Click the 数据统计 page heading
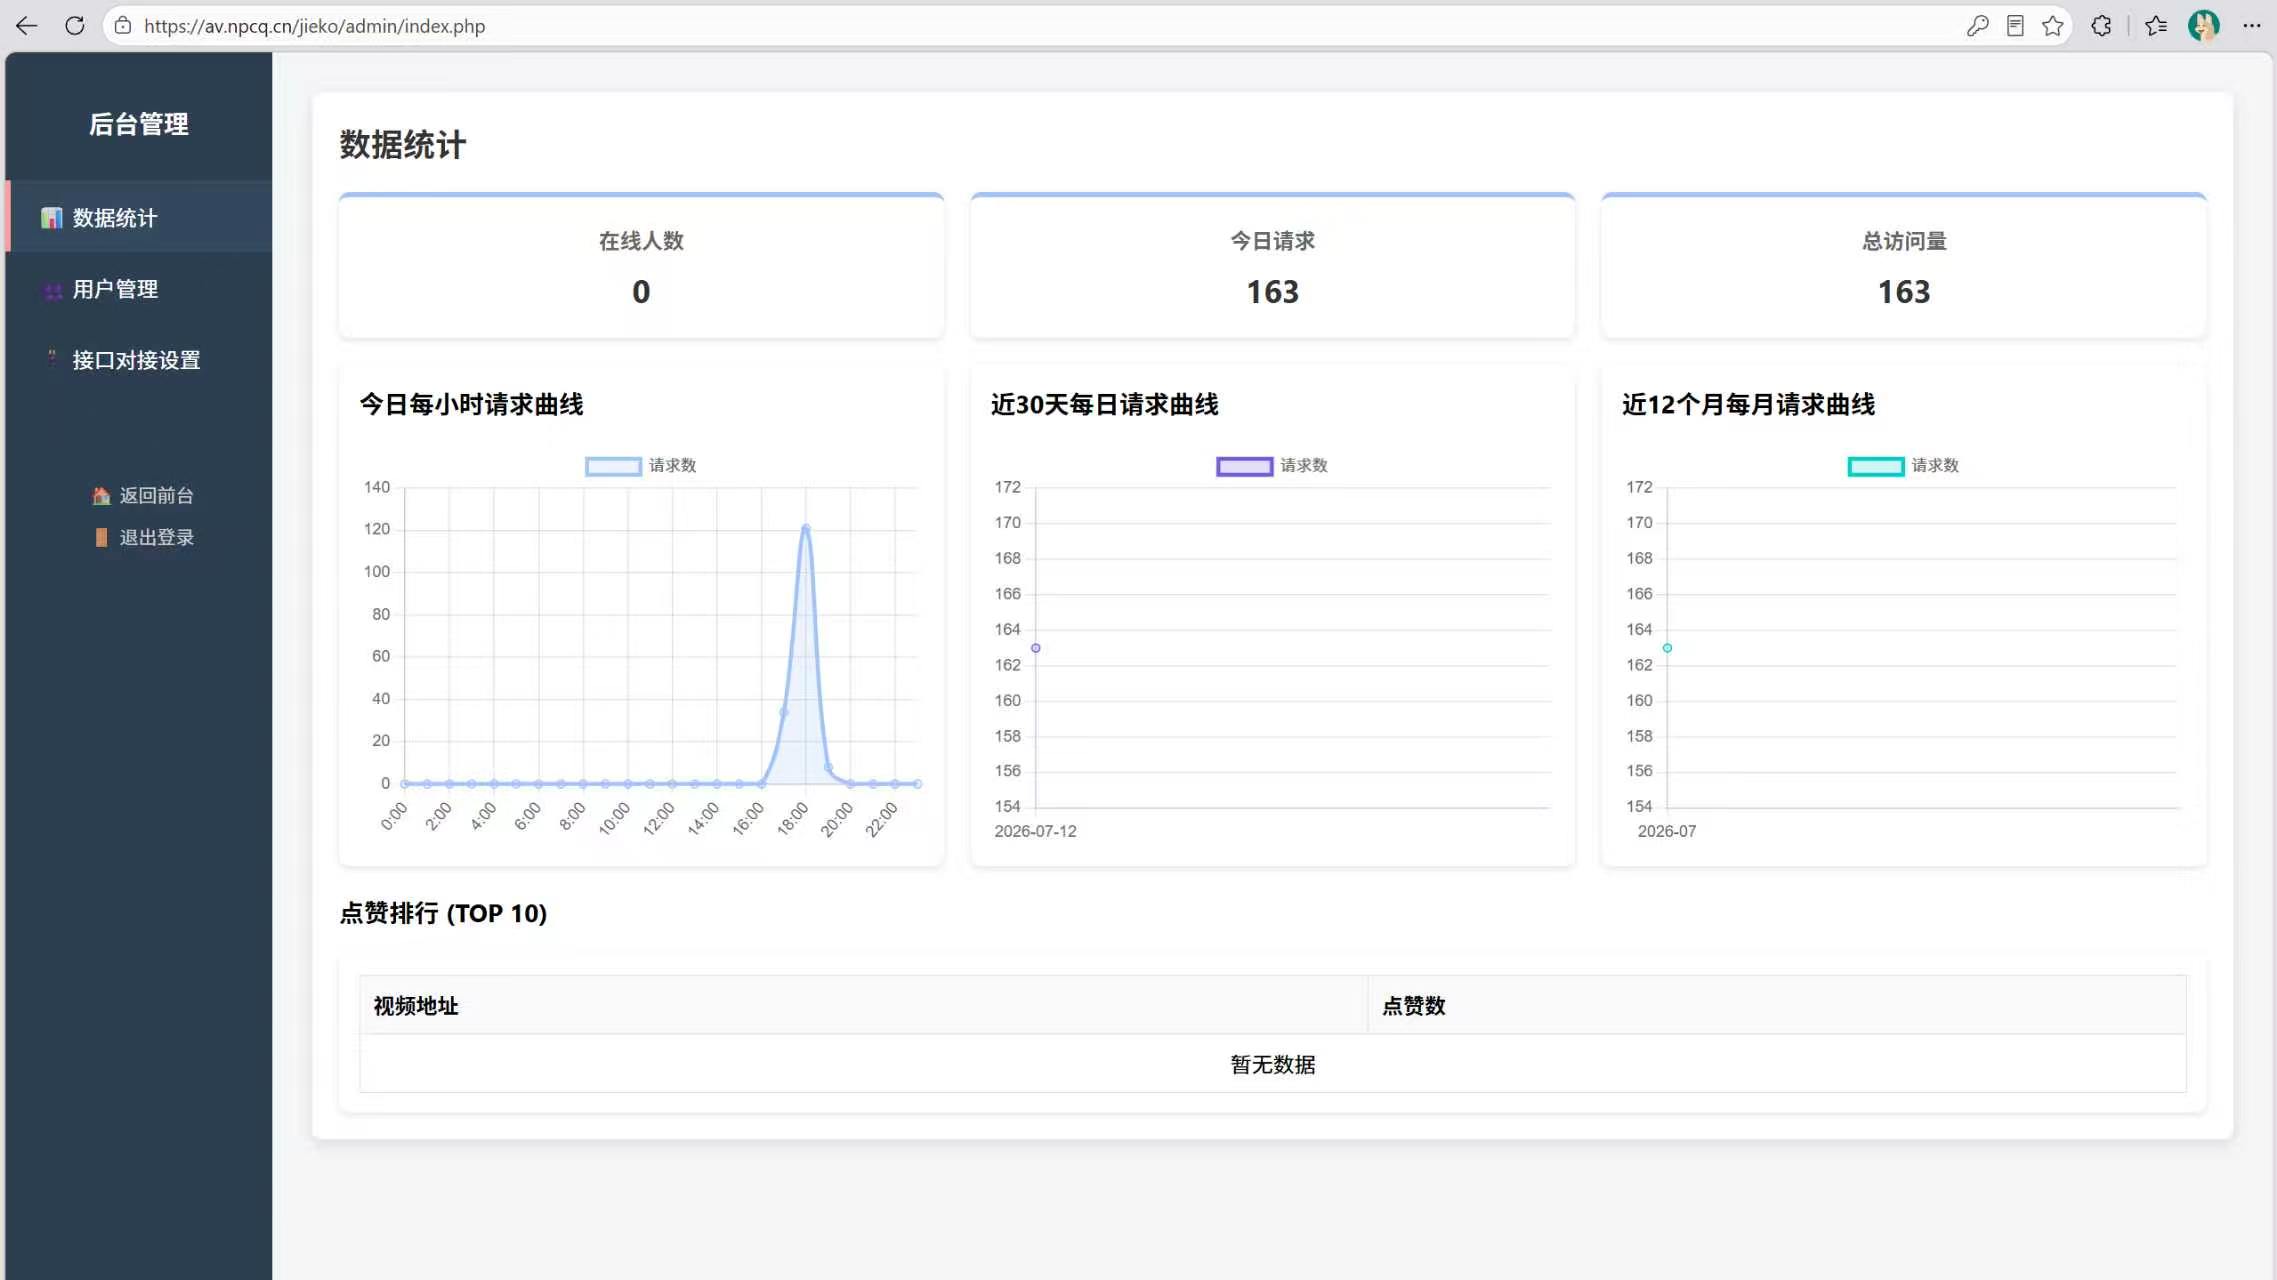2277x1280 pixels. 402,145
